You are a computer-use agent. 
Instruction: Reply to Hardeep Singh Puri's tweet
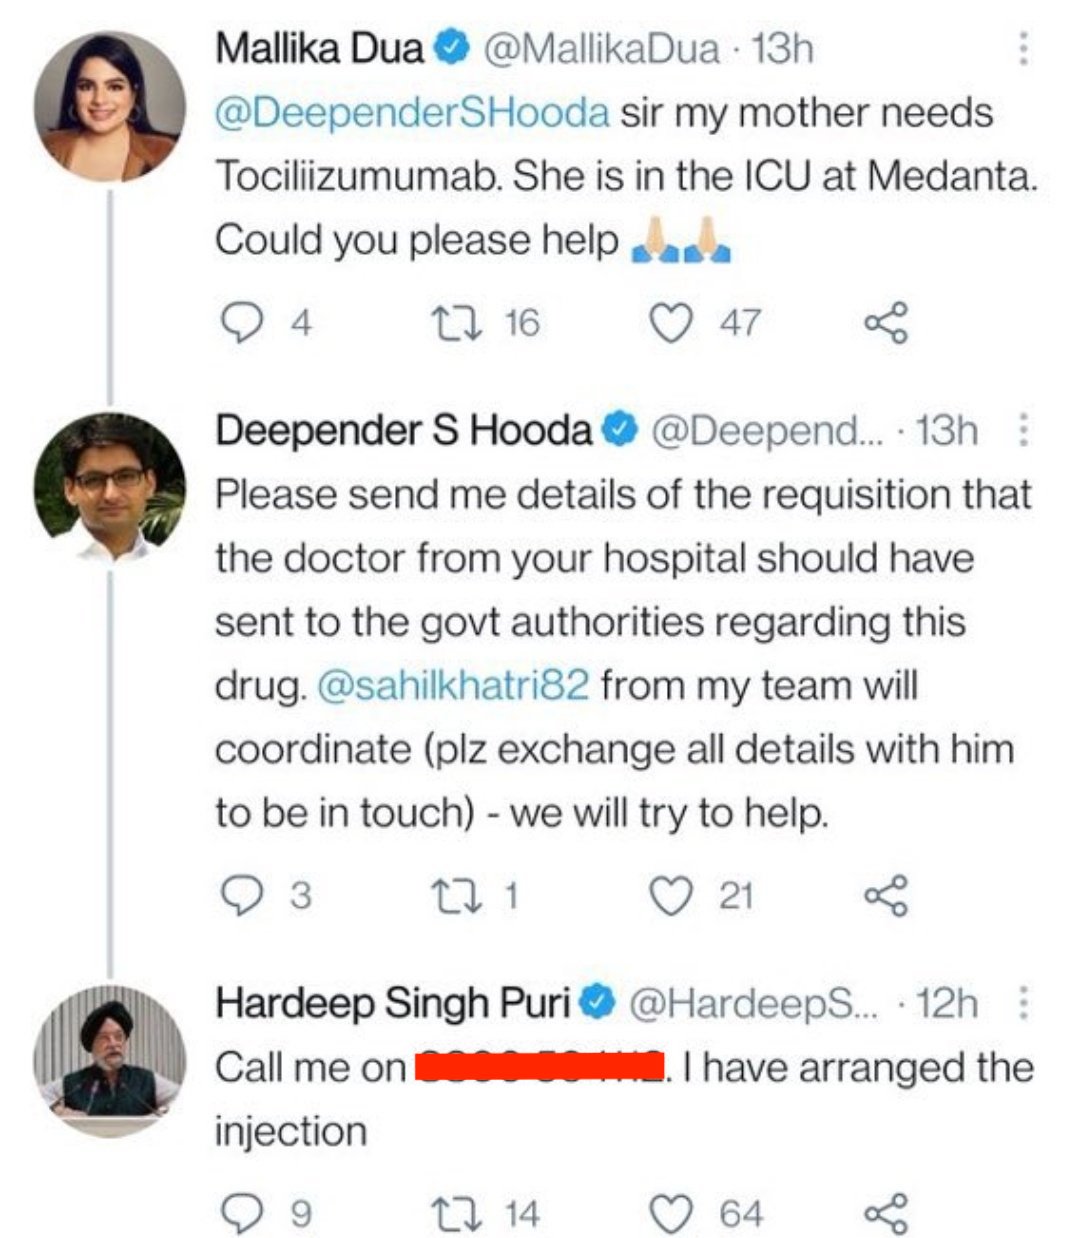[239, 1213]
